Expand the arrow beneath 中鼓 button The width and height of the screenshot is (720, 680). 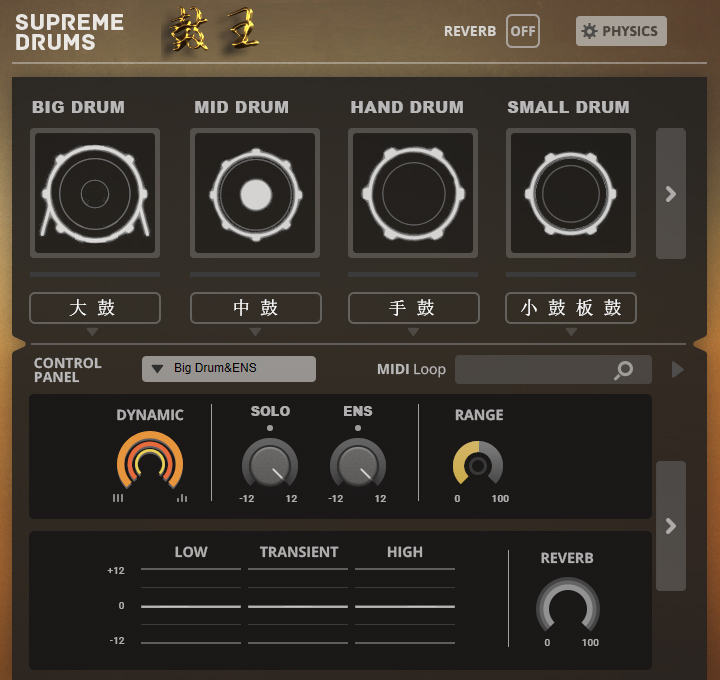click(x=255, y=332)
